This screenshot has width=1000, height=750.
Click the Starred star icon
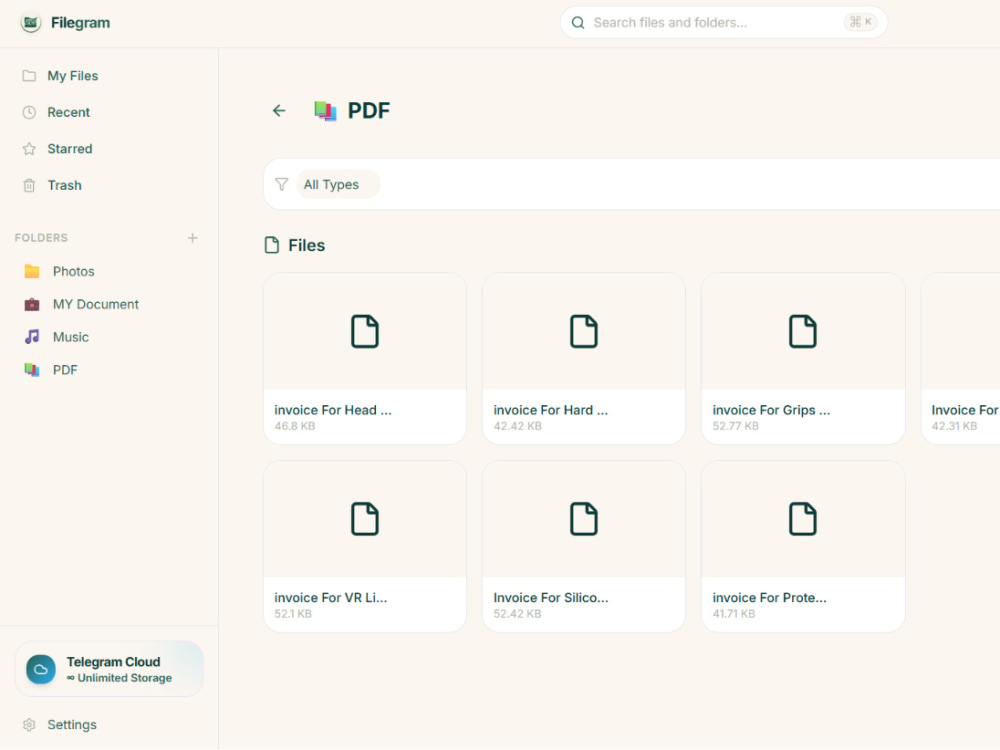pyautogui.click(x=29, y=149)
